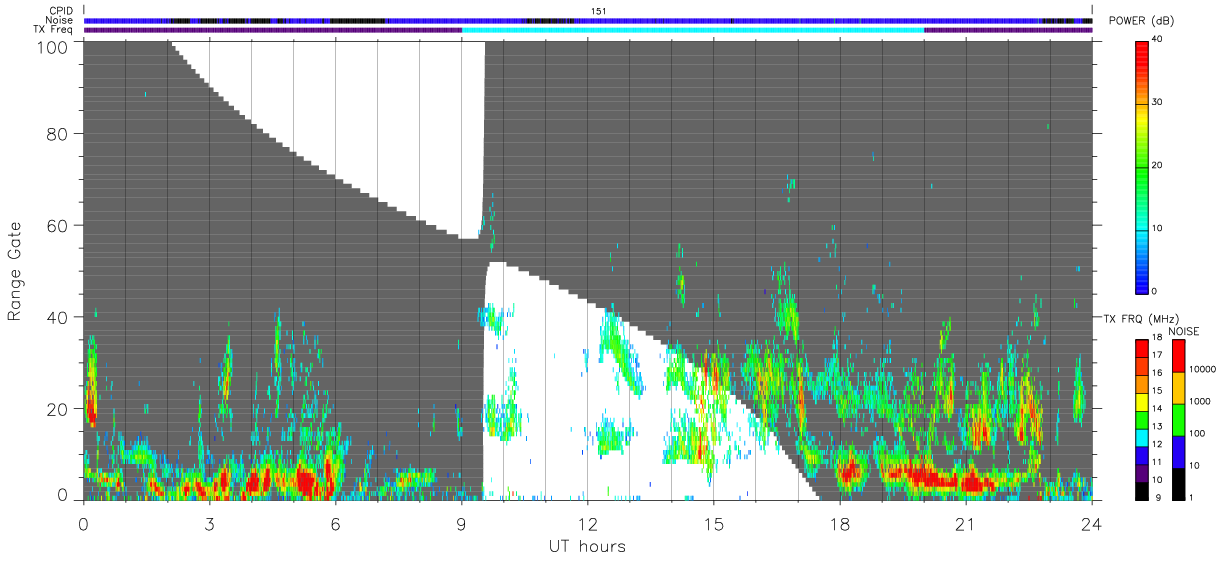Click the 0 range gate tick label

(x=62, y=494)
